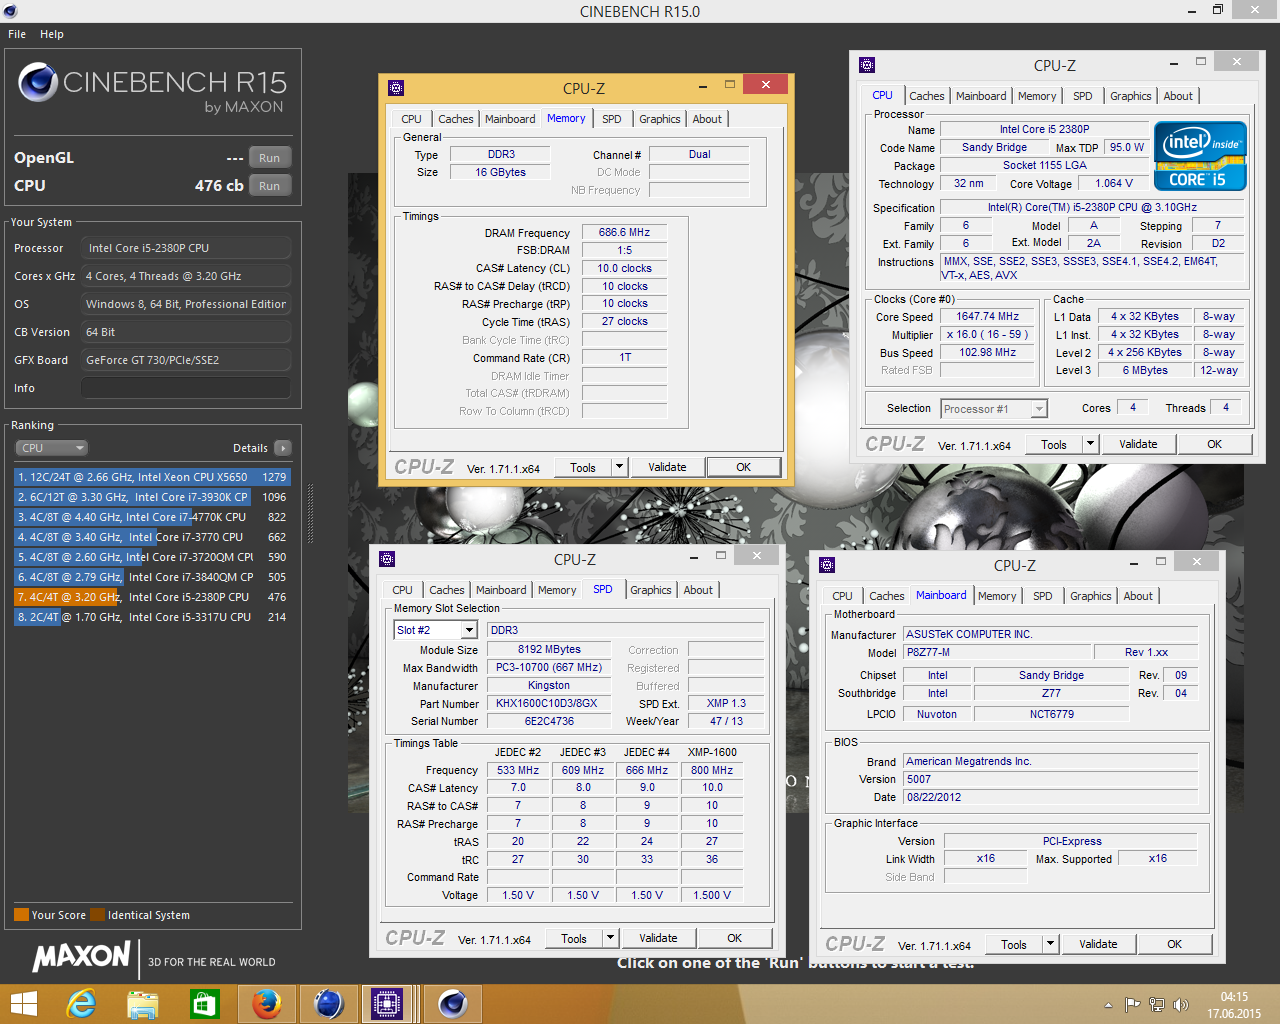
Task: Open Caches tab in Memory window
Action: click(456, 119)
